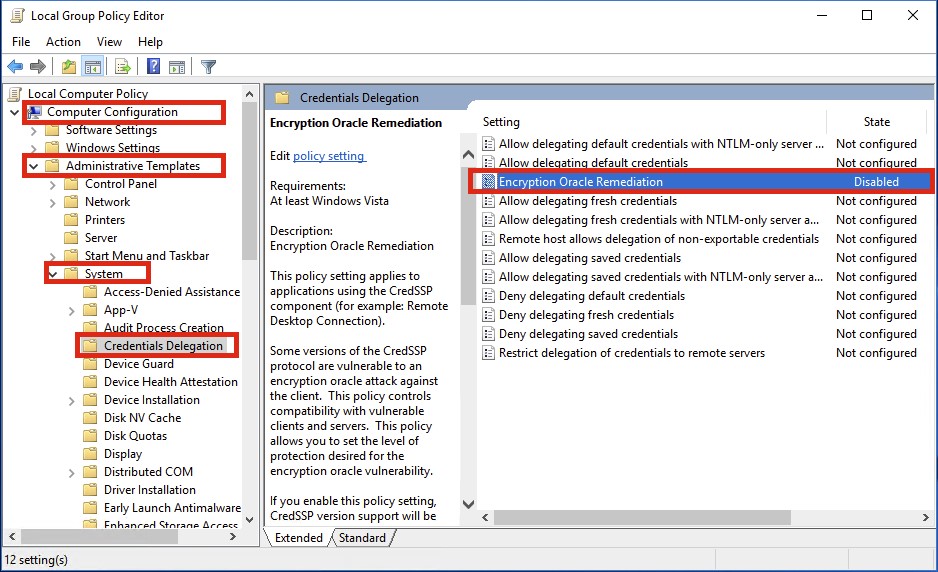Collapse the Administrative Templates node
938x572 pixels.
tap(34, 166)
